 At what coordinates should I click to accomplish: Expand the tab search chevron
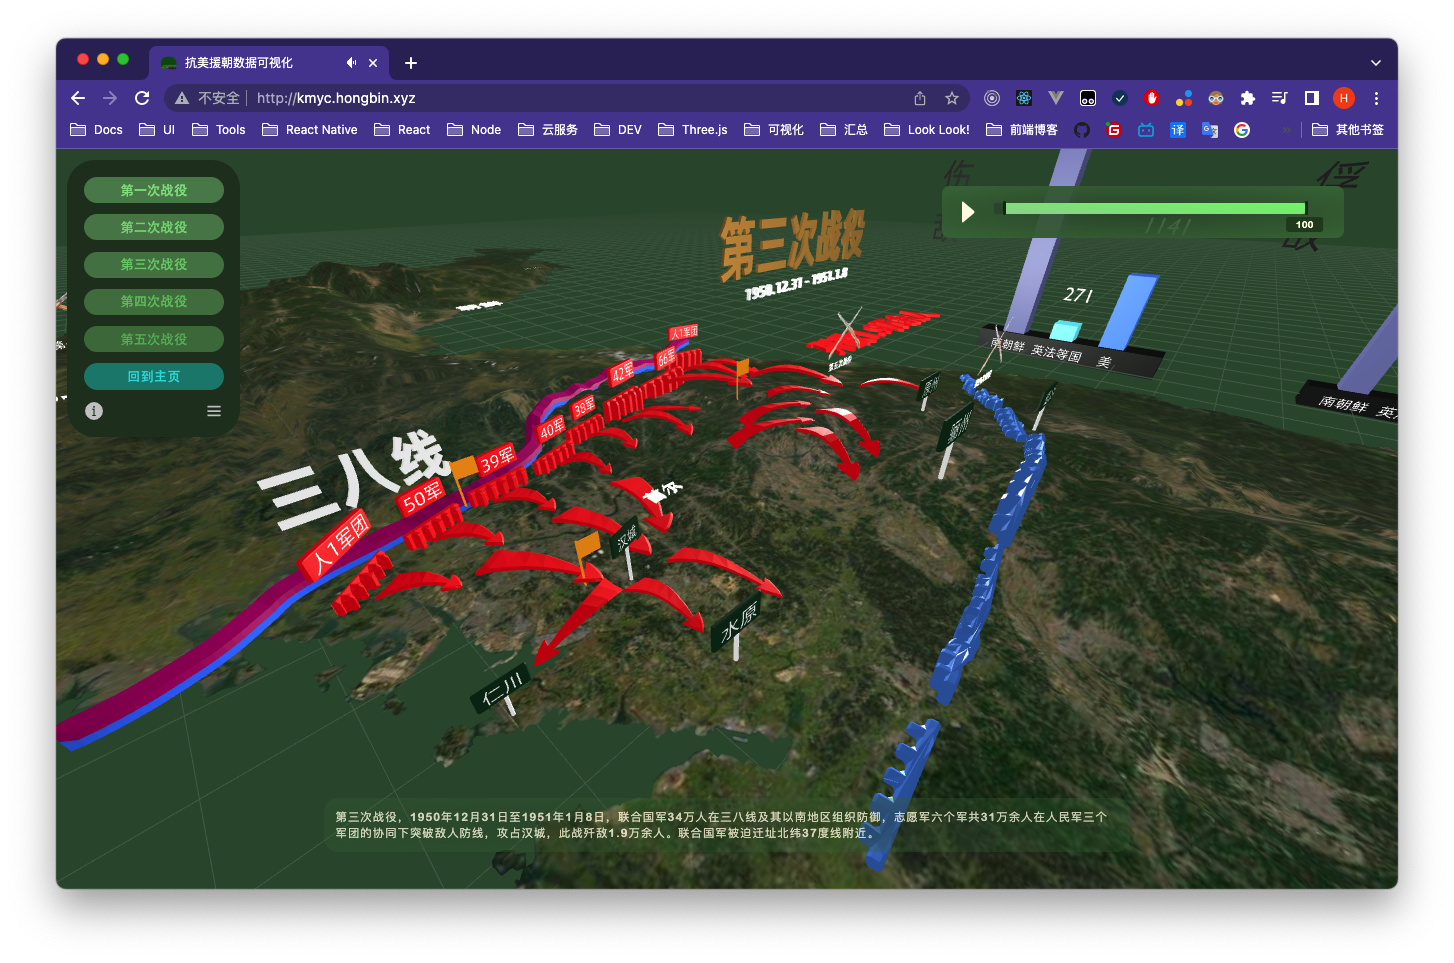click(1376, 63)
